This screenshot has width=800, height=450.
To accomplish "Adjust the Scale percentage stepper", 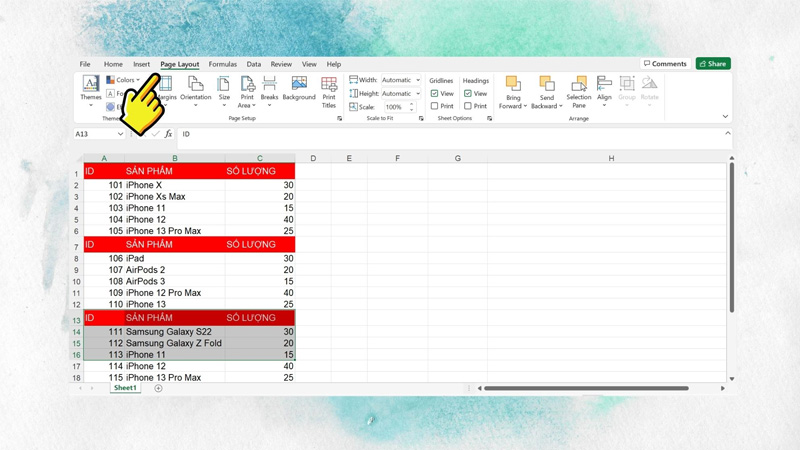I will (x=412, y=107).
